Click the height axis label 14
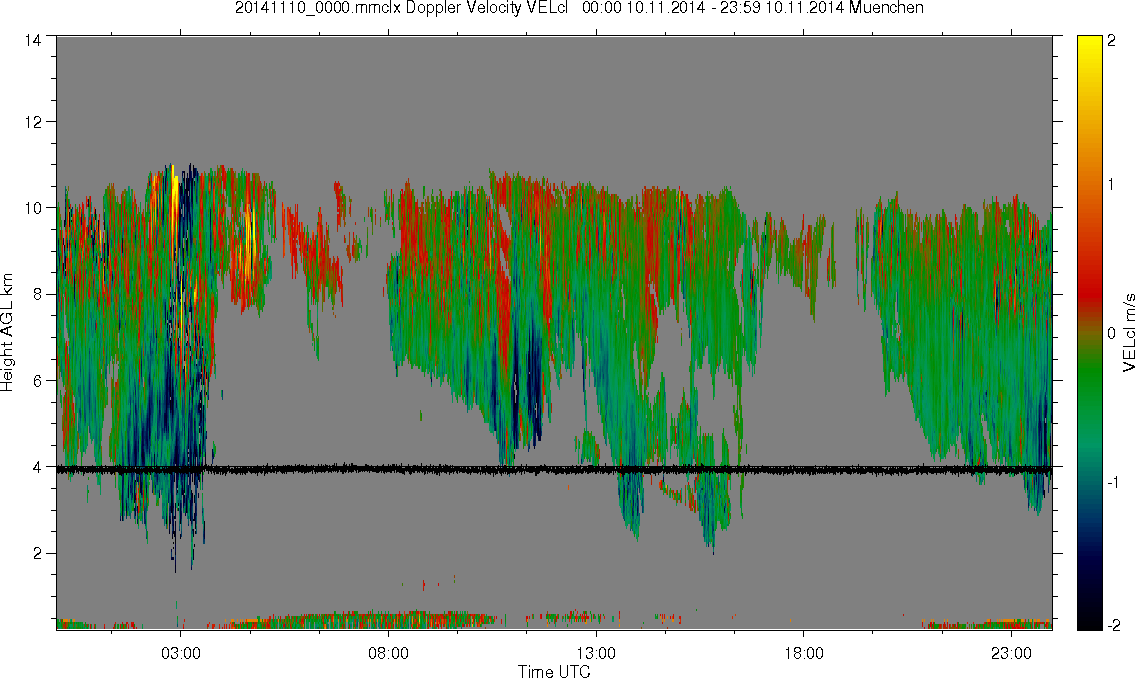 [x=32, y=41]
